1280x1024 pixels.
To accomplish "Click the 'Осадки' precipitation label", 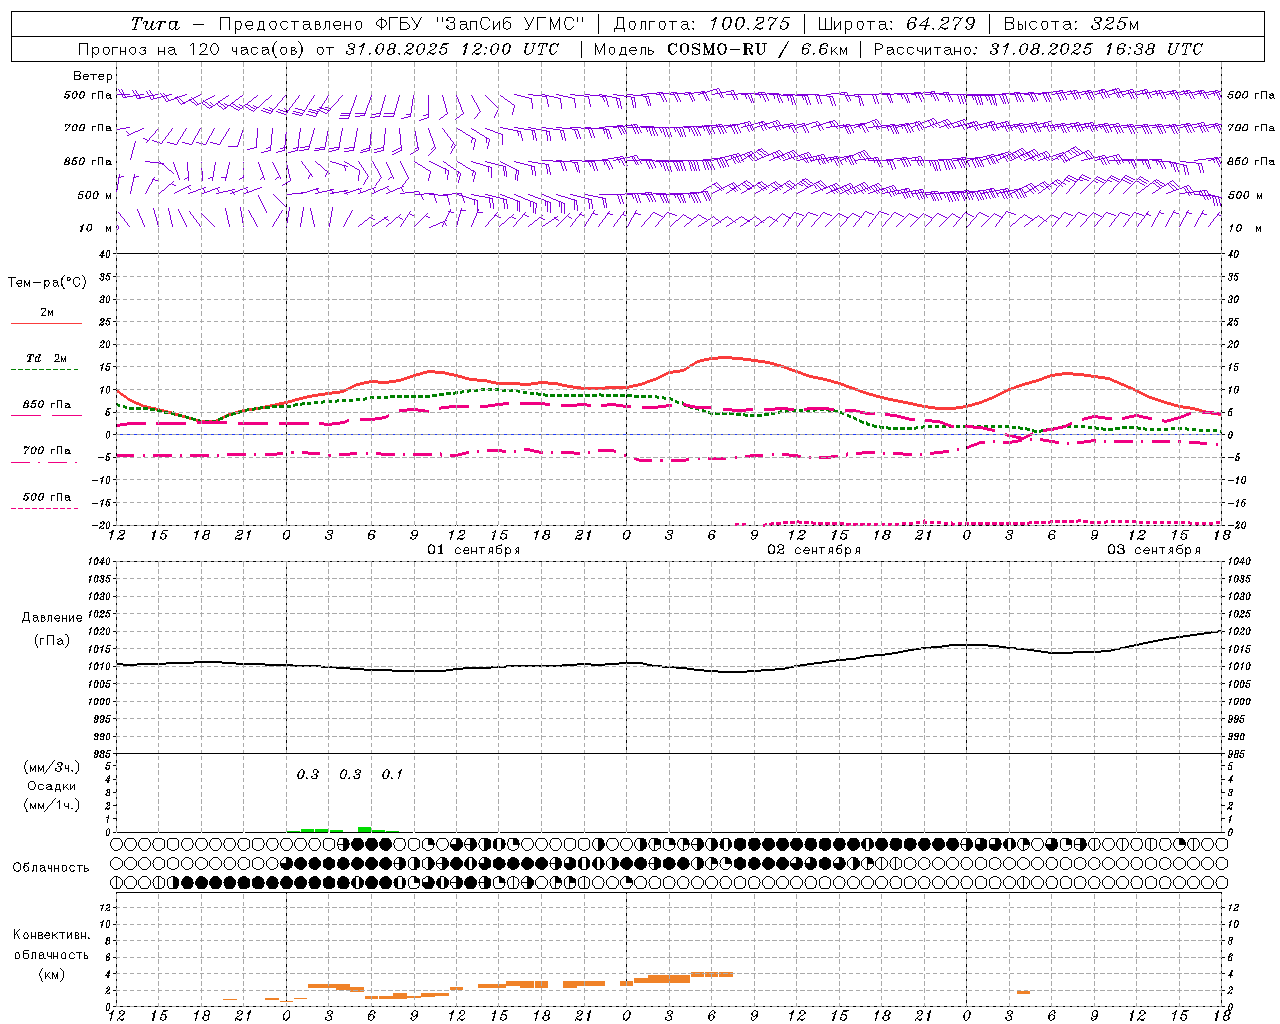I will click(52, 786).
